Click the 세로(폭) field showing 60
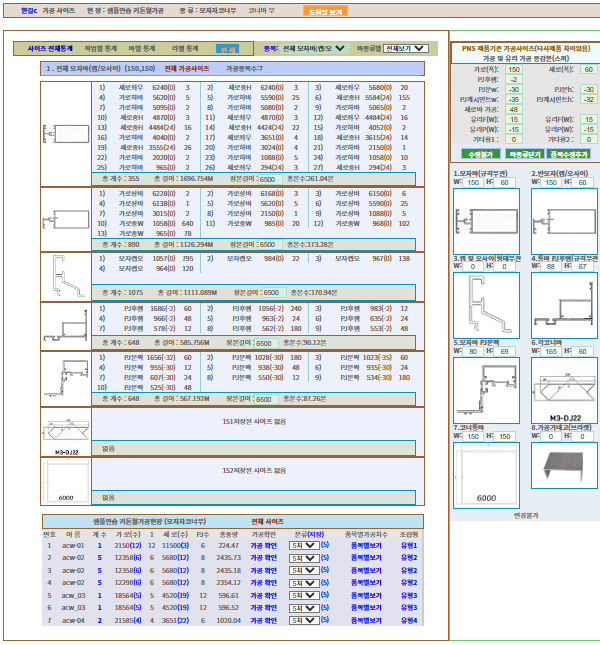 click(x=588, y=70)
